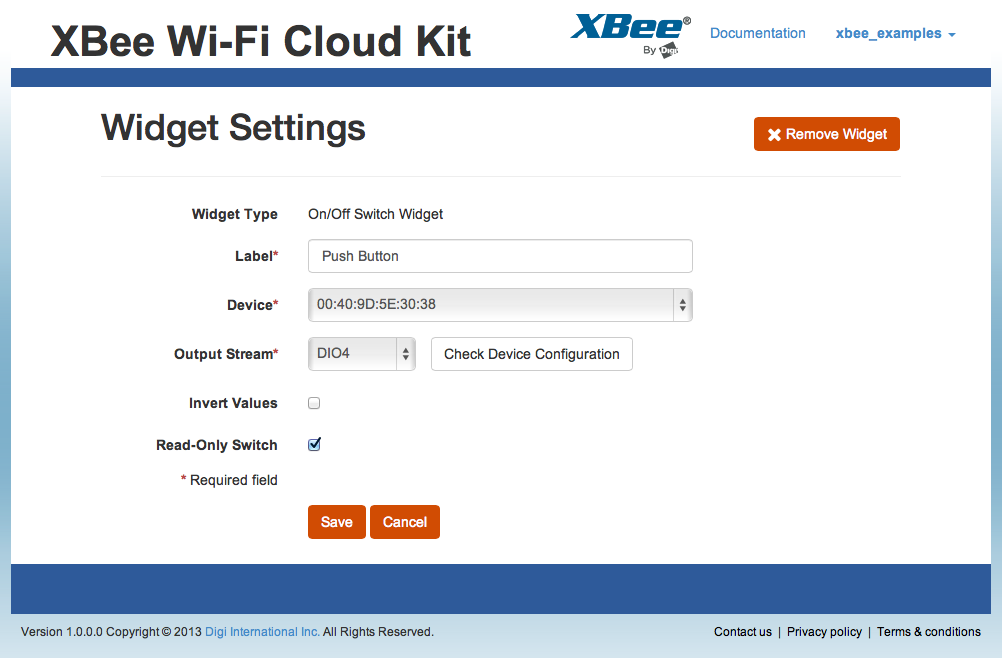Image resolution: width=1002 pixels, height=658 pixels.
Task: Expand the xbee_examples account menu
Action: 895,33
